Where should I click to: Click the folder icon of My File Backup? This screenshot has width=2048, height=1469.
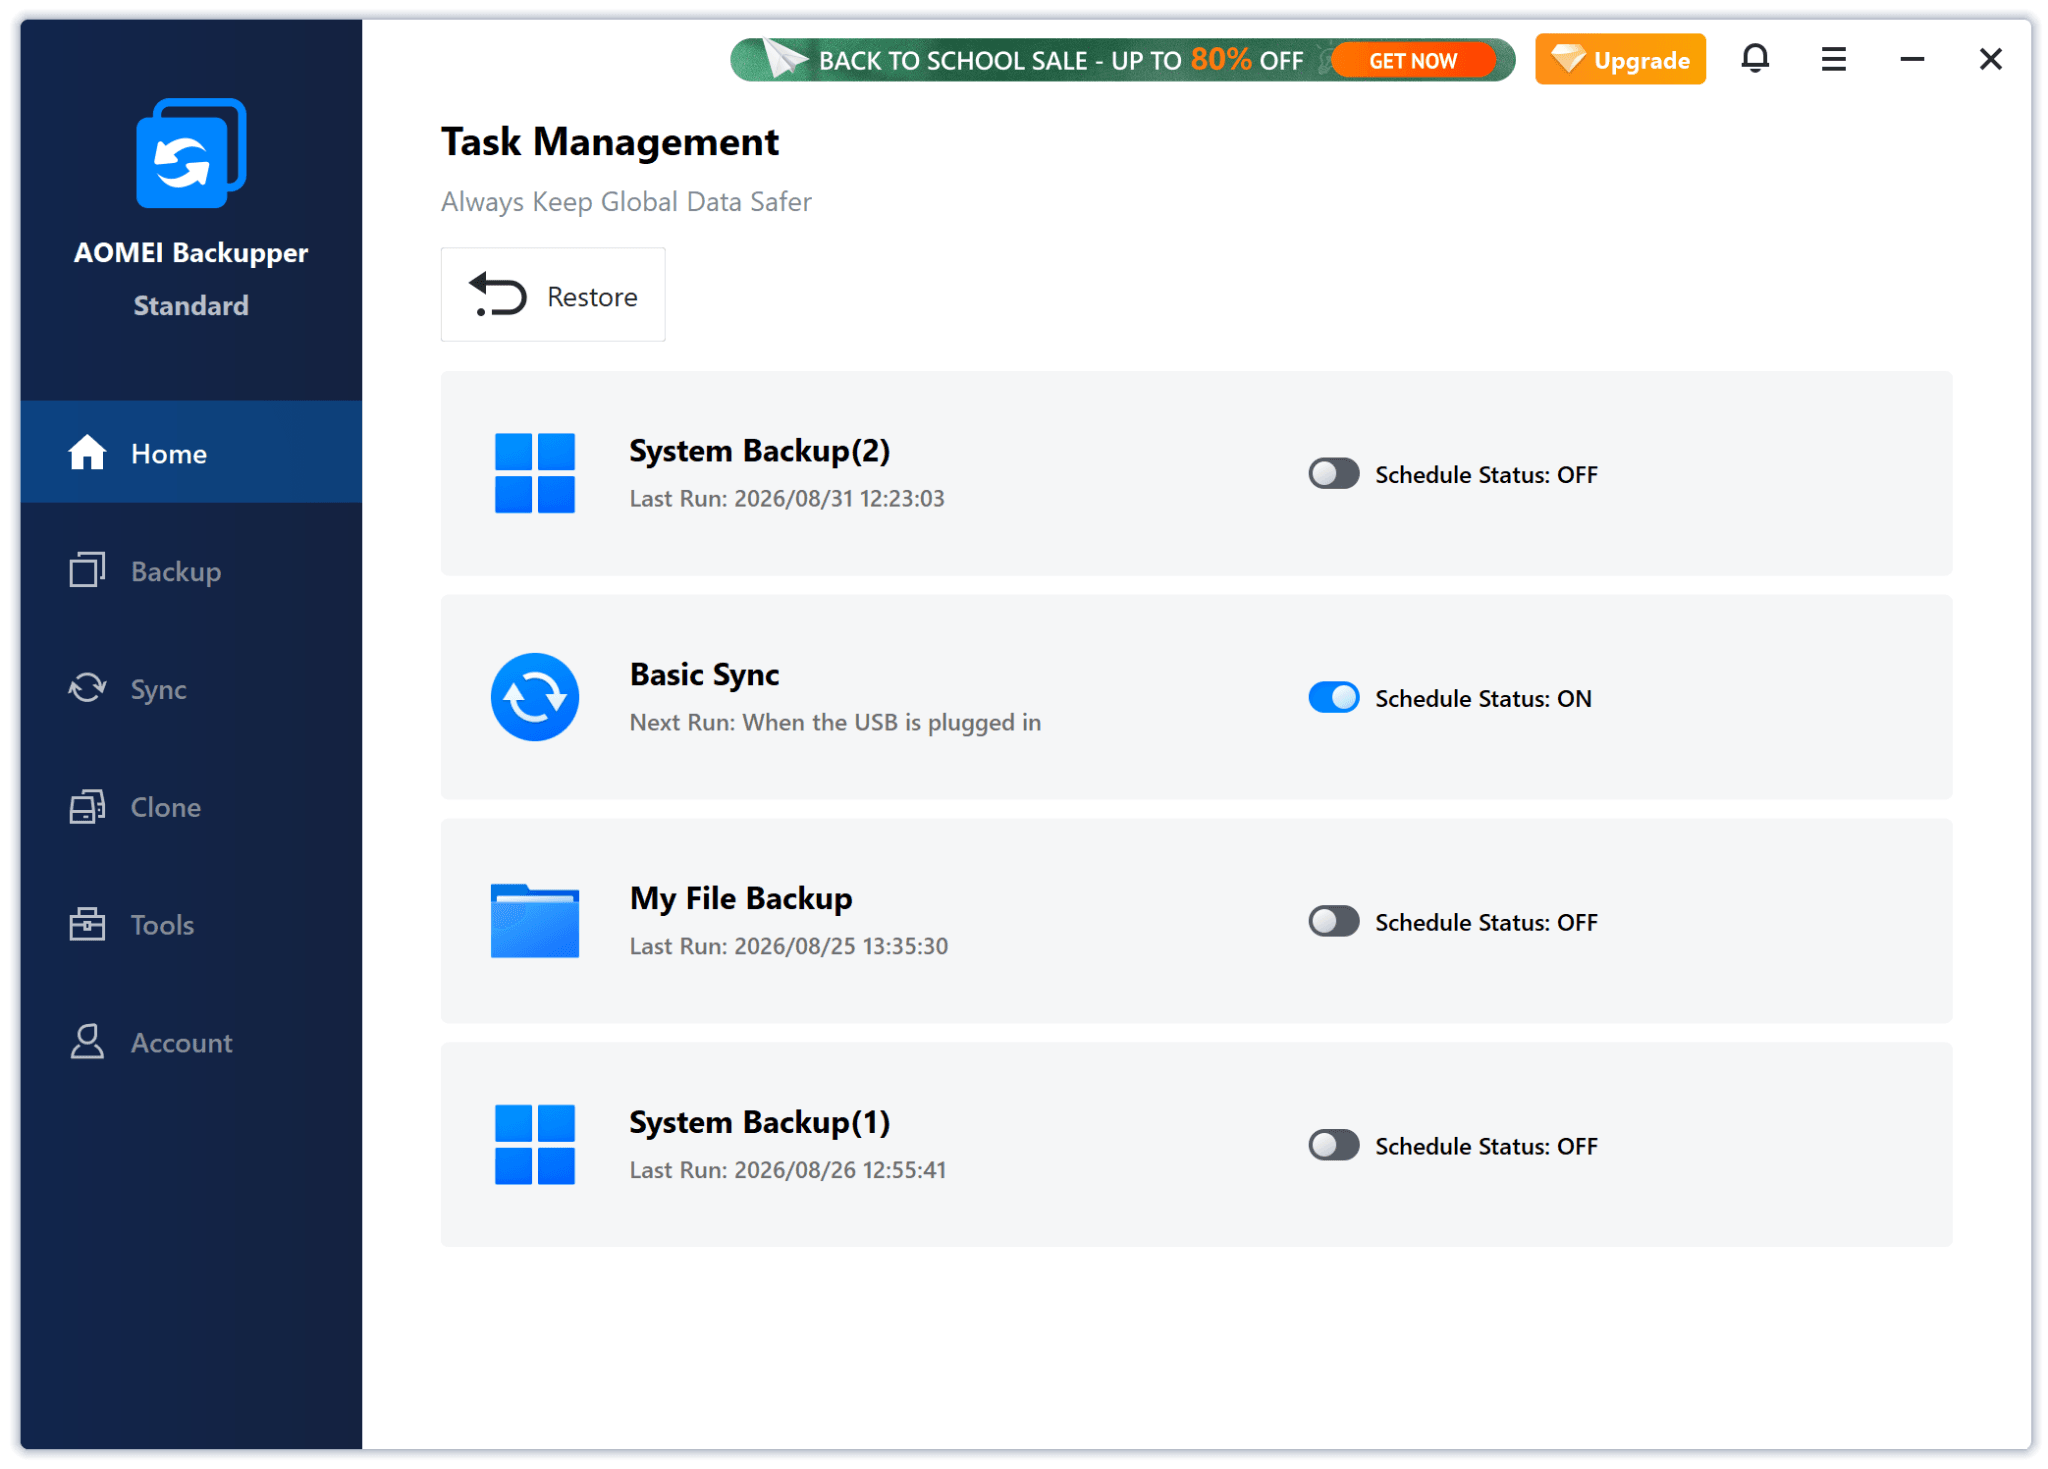point(535,921)
